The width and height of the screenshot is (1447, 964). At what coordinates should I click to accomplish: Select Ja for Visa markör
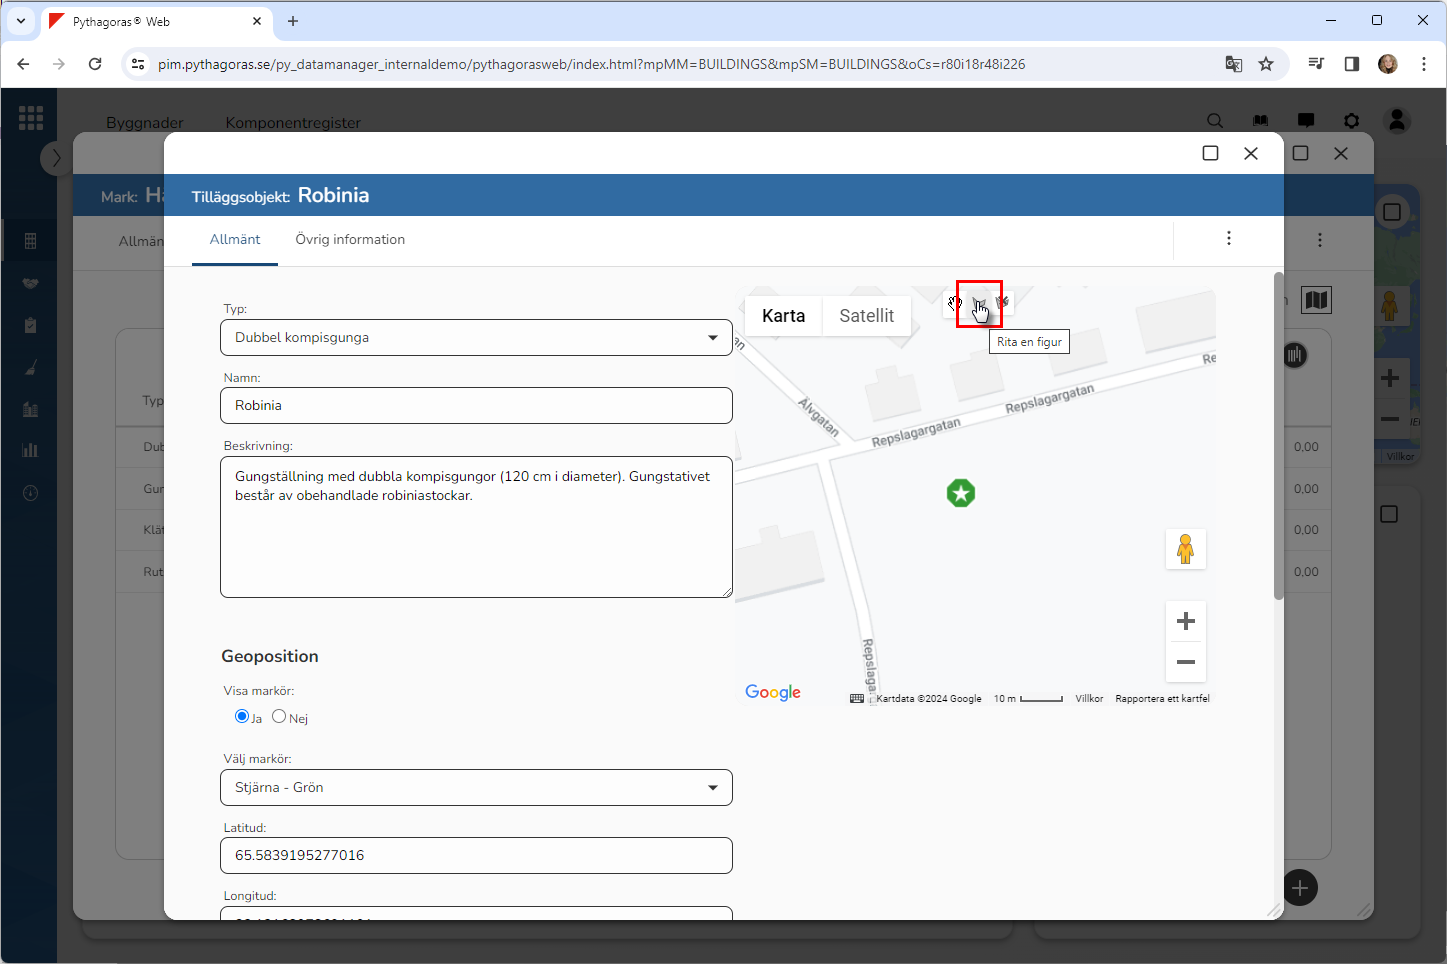(242, 716)
